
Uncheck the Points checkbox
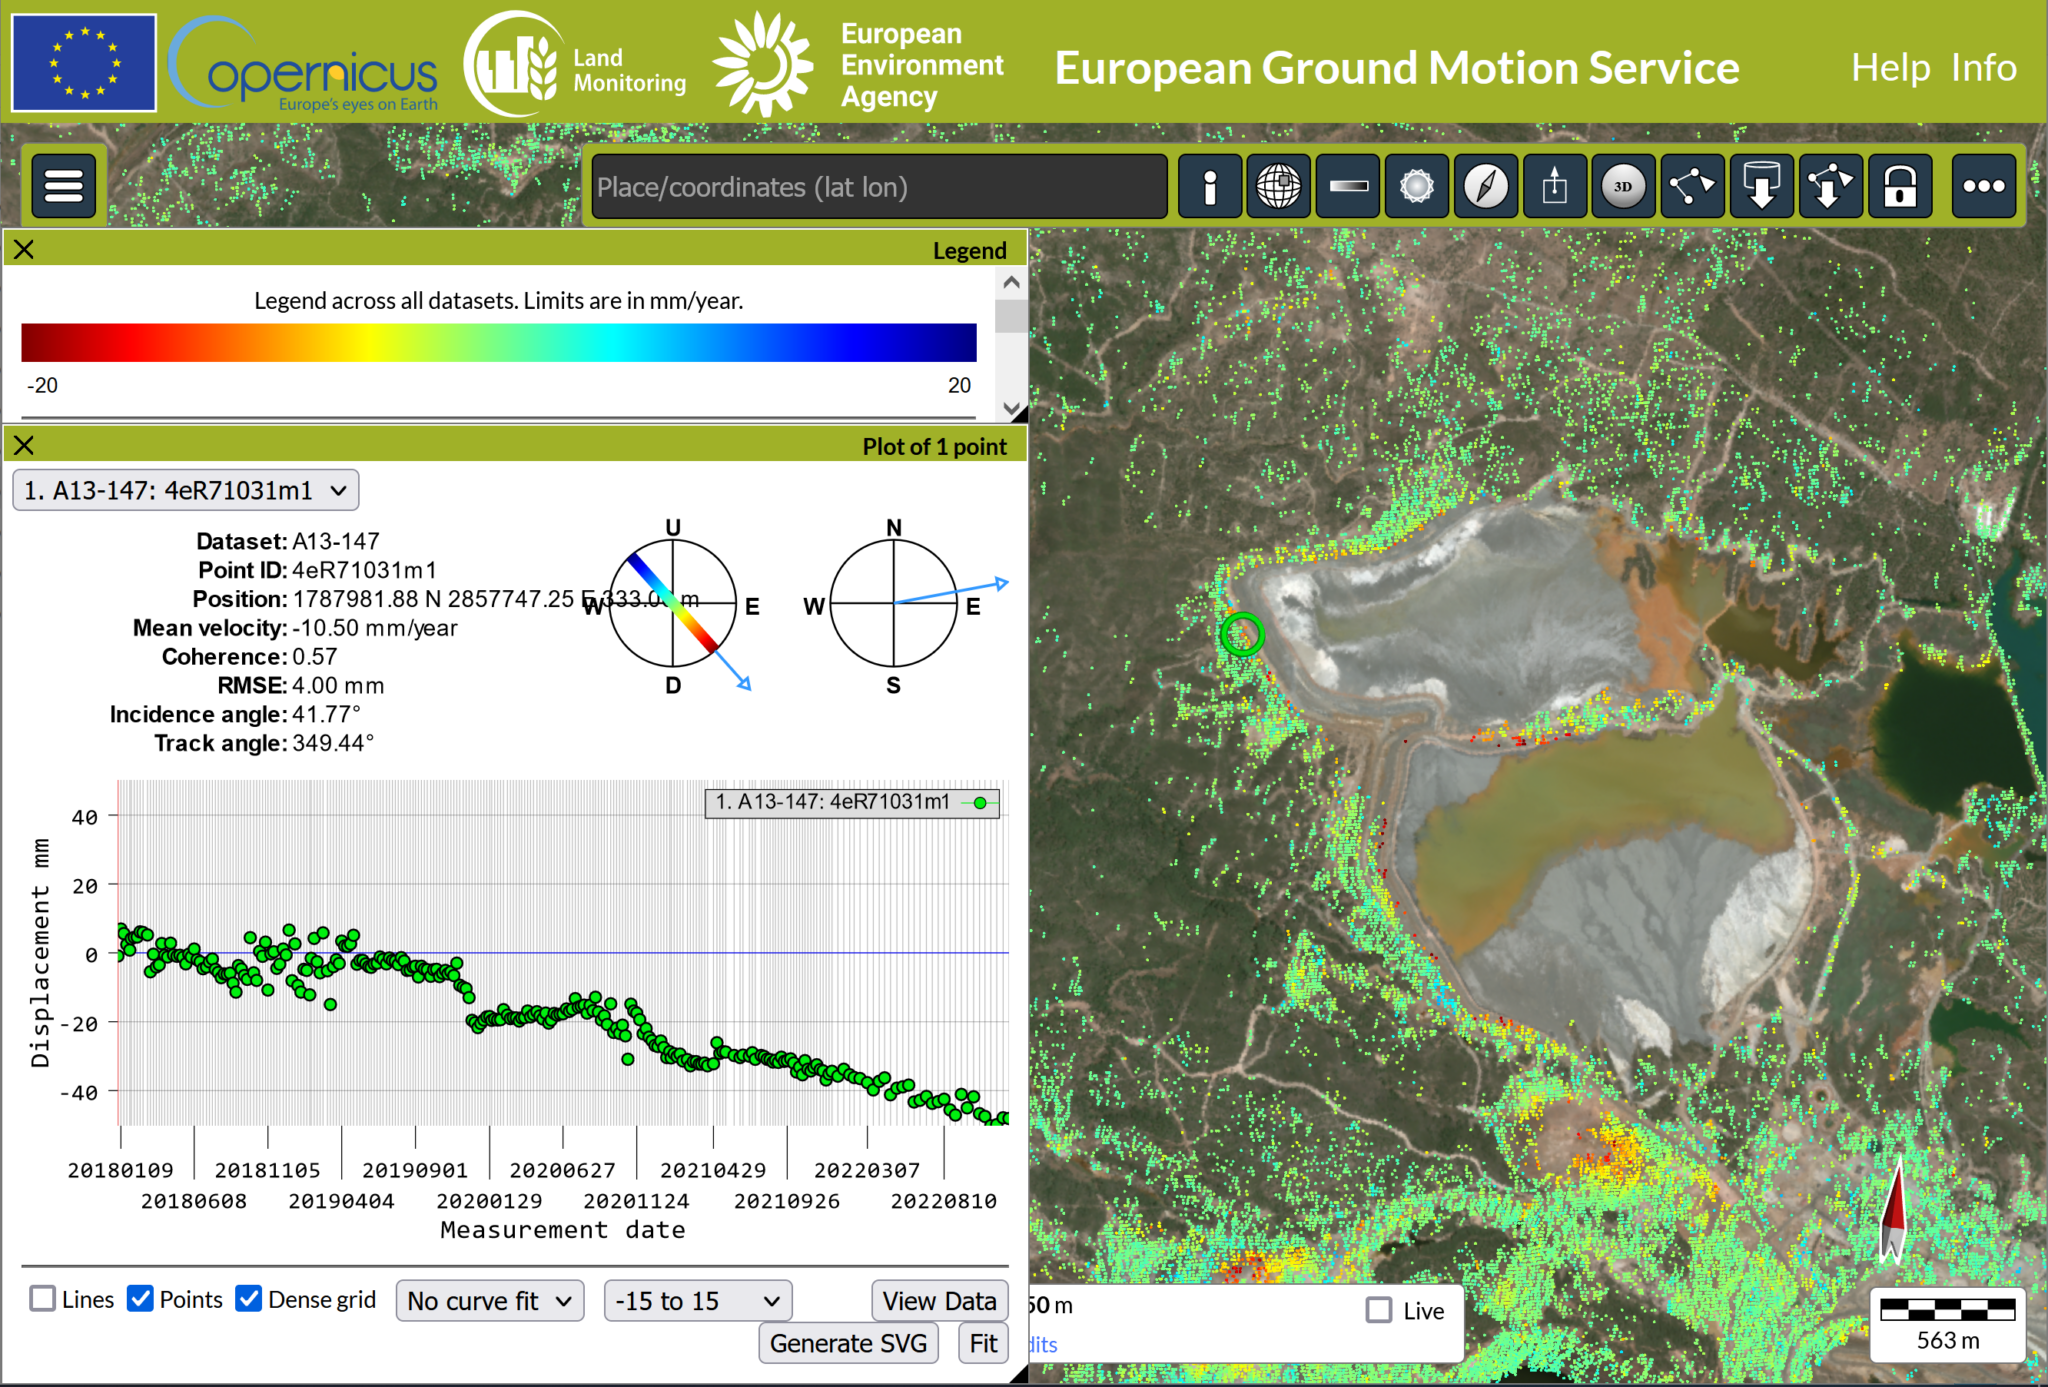click(141, 1299)
